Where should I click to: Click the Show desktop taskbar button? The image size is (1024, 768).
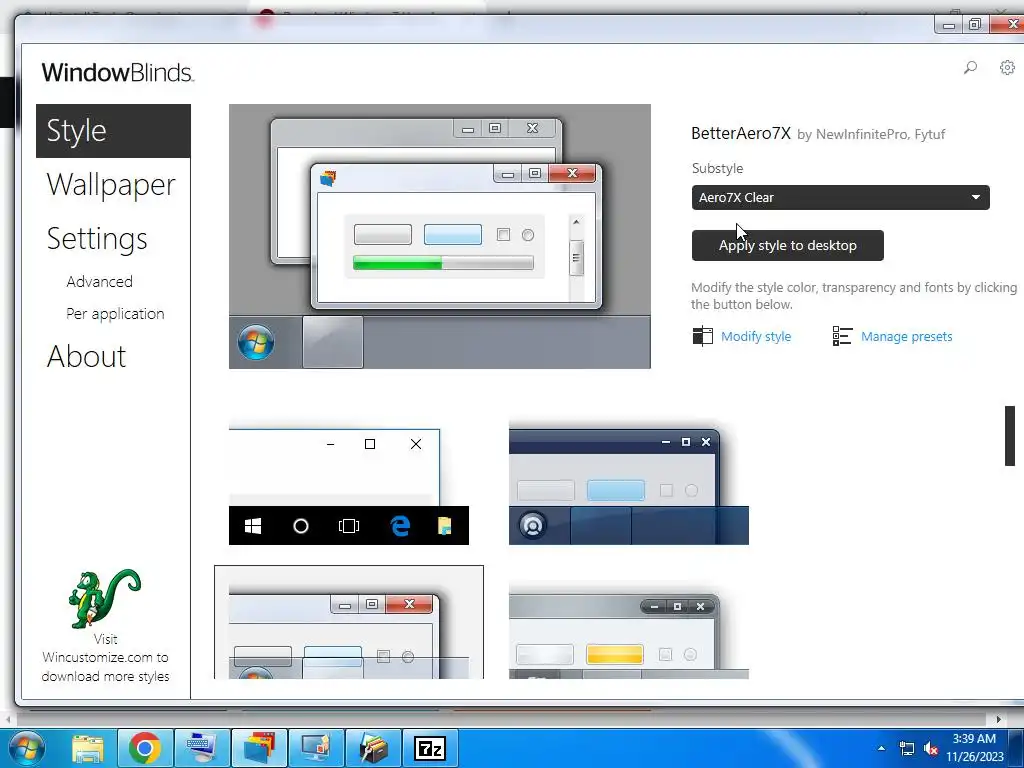(1016, 748)
